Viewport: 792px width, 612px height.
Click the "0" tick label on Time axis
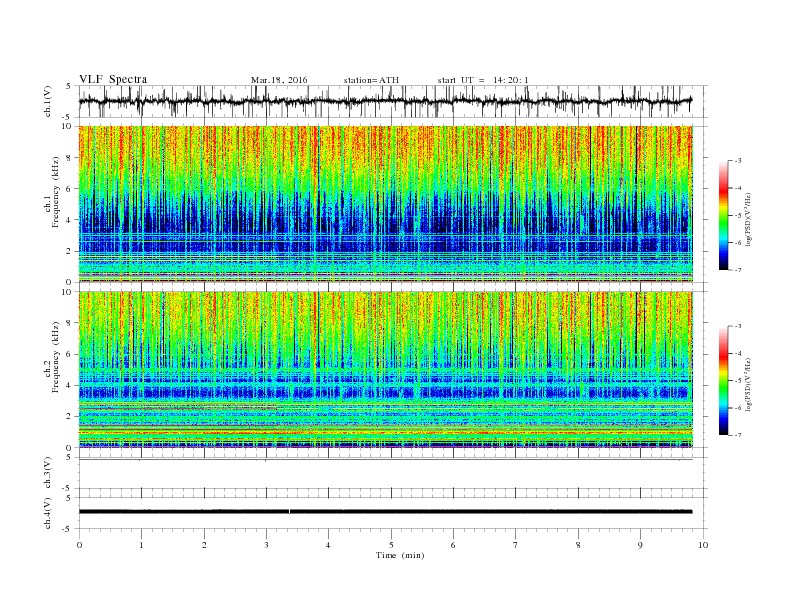[x=79, y=545]
